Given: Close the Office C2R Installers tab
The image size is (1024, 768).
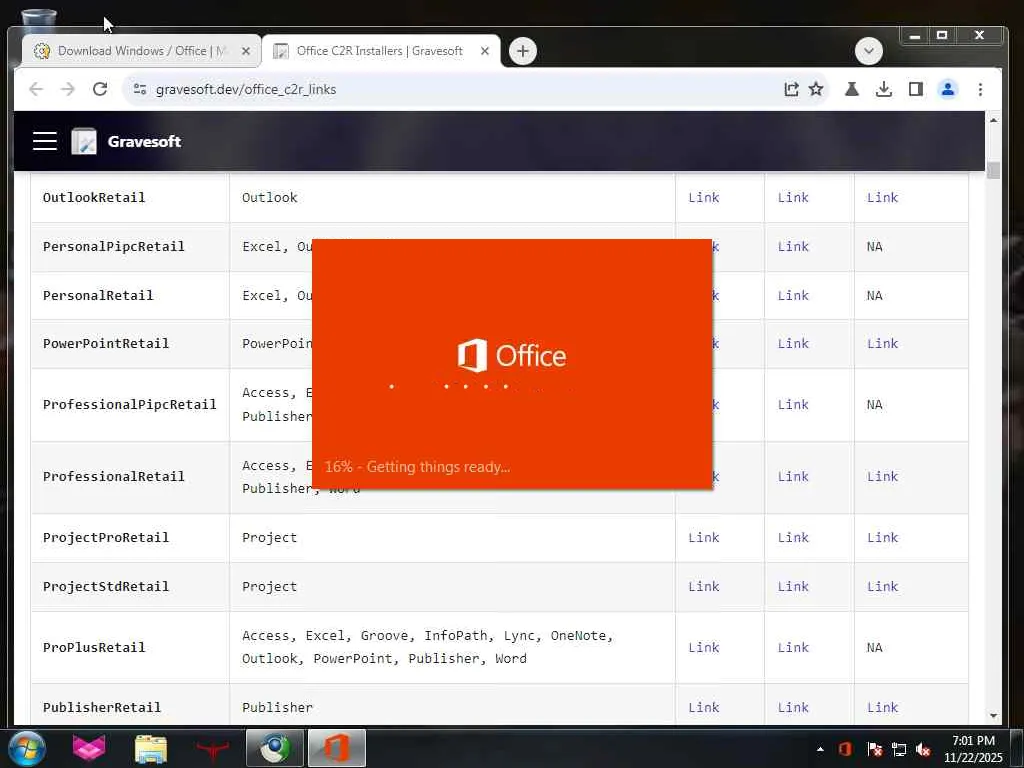Looking at the screenshot, I should (485, 51).
